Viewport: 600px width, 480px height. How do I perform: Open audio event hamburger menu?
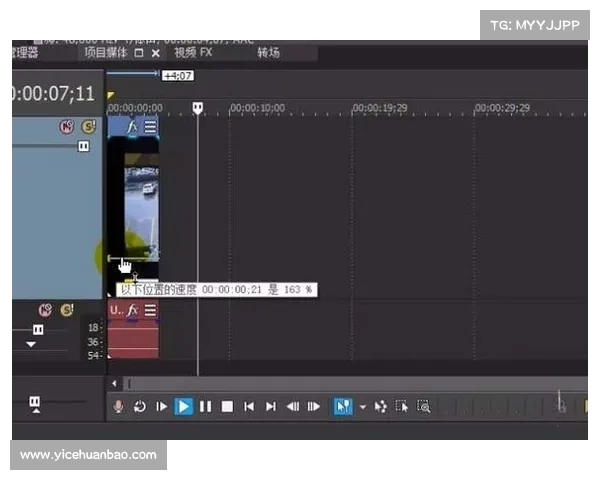click(x=150, y=310)
